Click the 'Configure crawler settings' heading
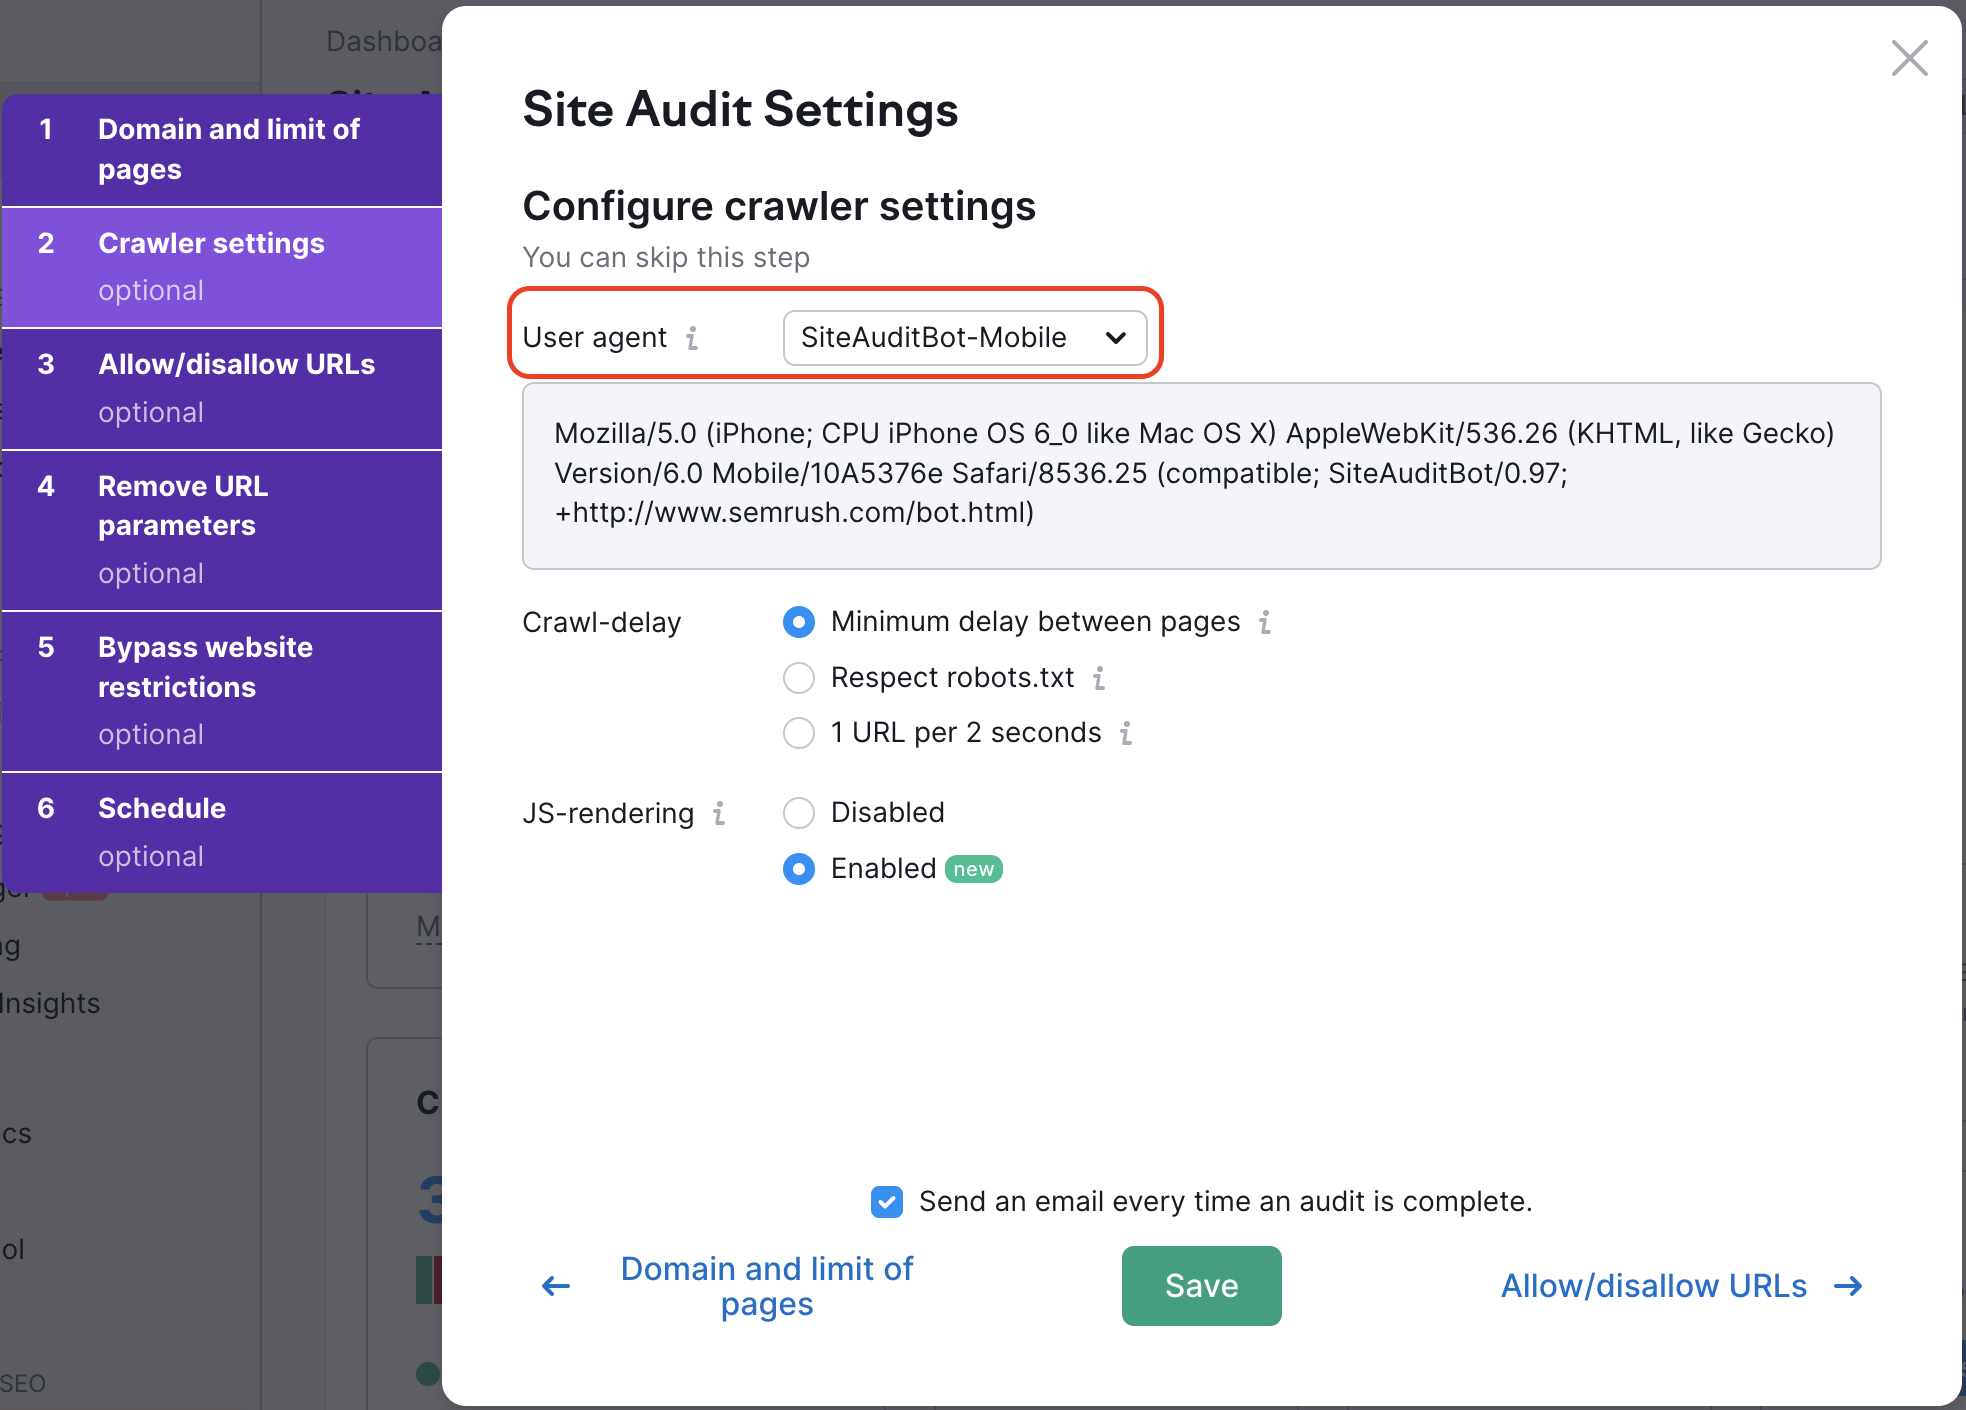The image size is (1966, 1410). tap(779, 207)
